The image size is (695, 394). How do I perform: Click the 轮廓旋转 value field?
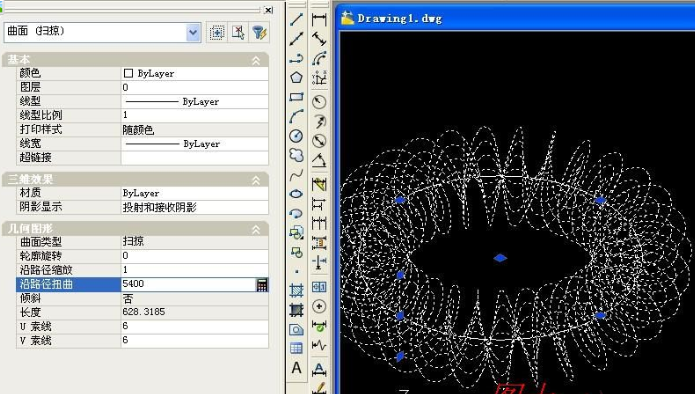195,256
